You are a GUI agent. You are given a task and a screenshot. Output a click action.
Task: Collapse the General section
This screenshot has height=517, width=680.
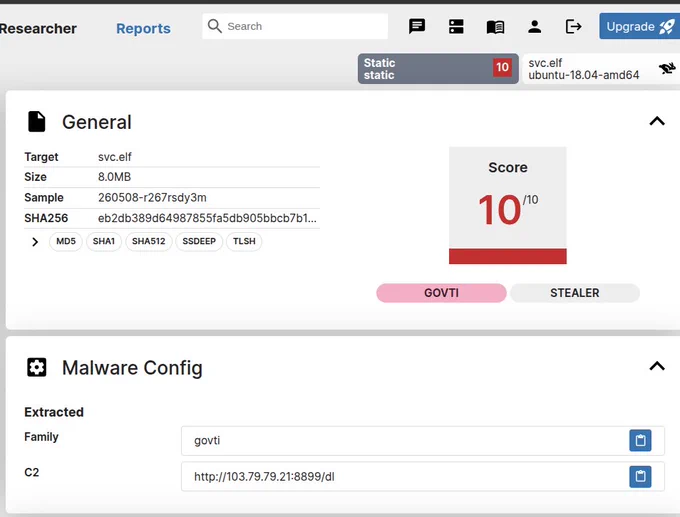pyautogui.click(x=657, y=121)
